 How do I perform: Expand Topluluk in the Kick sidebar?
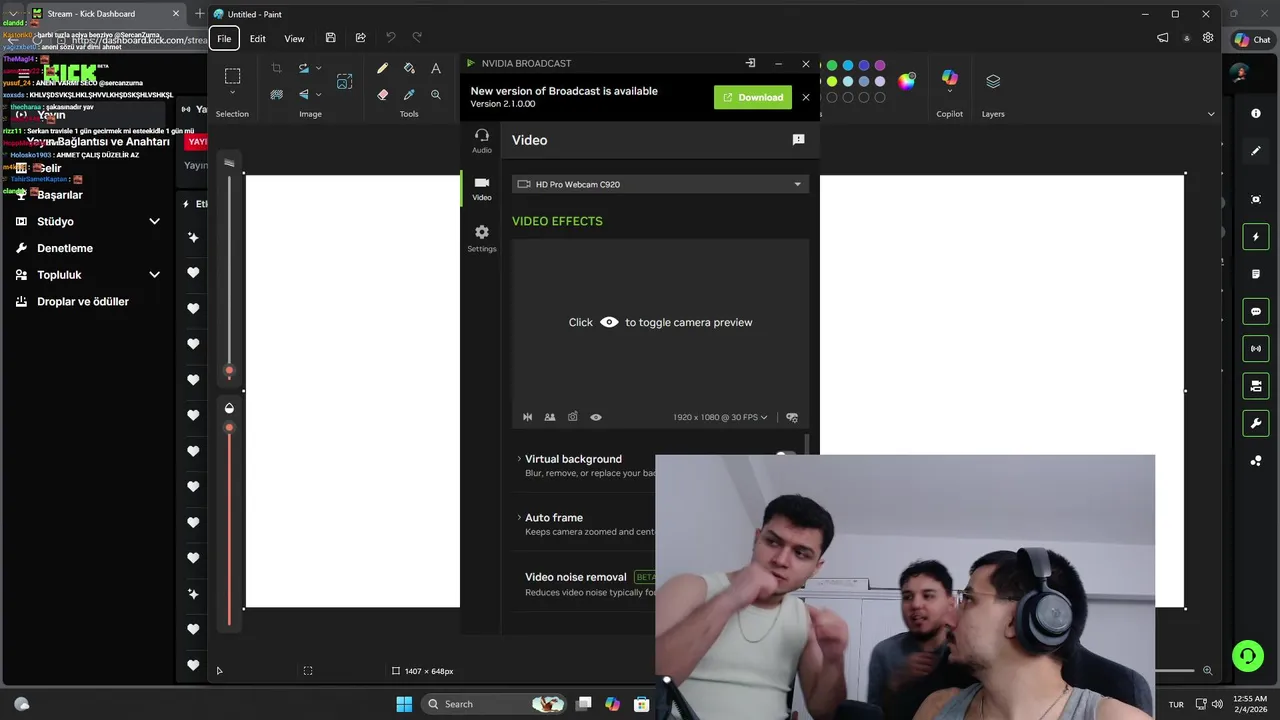154,274
